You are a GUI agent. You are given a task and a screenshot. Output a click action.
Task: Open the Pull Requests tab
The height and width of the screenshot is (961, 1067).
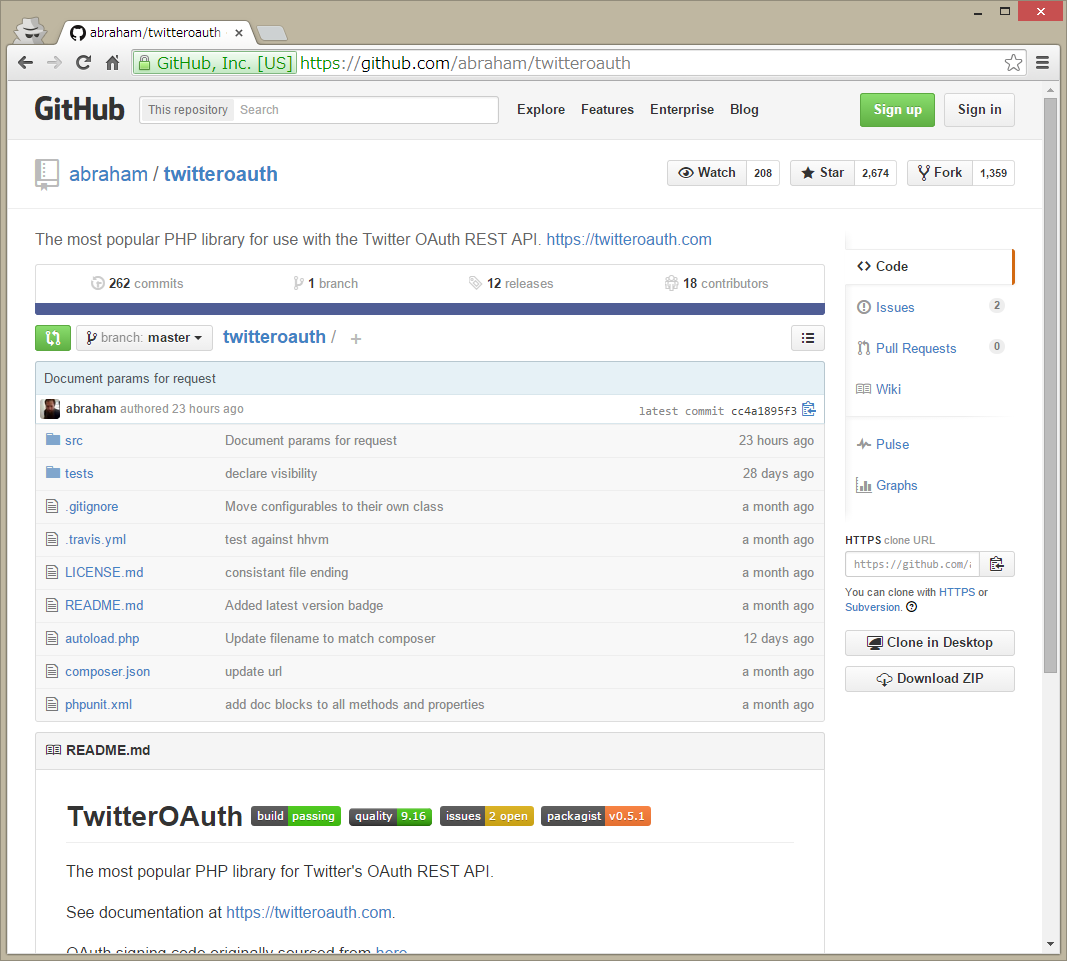[914, 348]
